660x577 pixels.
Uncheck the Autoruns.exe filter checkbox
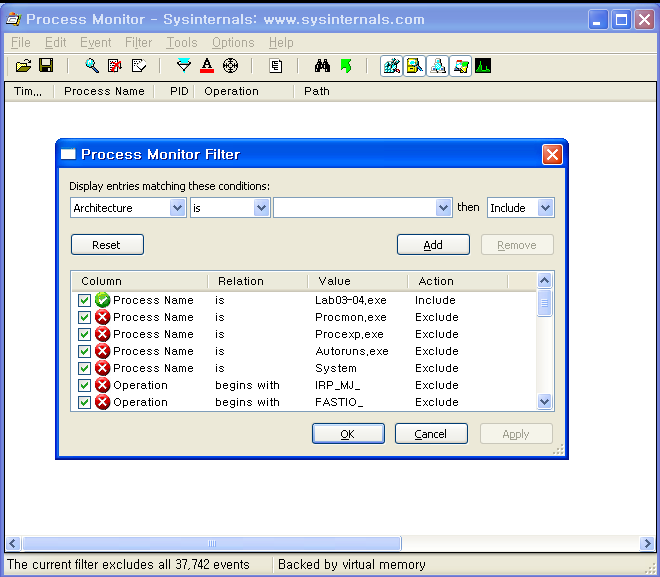click(84, 351)
